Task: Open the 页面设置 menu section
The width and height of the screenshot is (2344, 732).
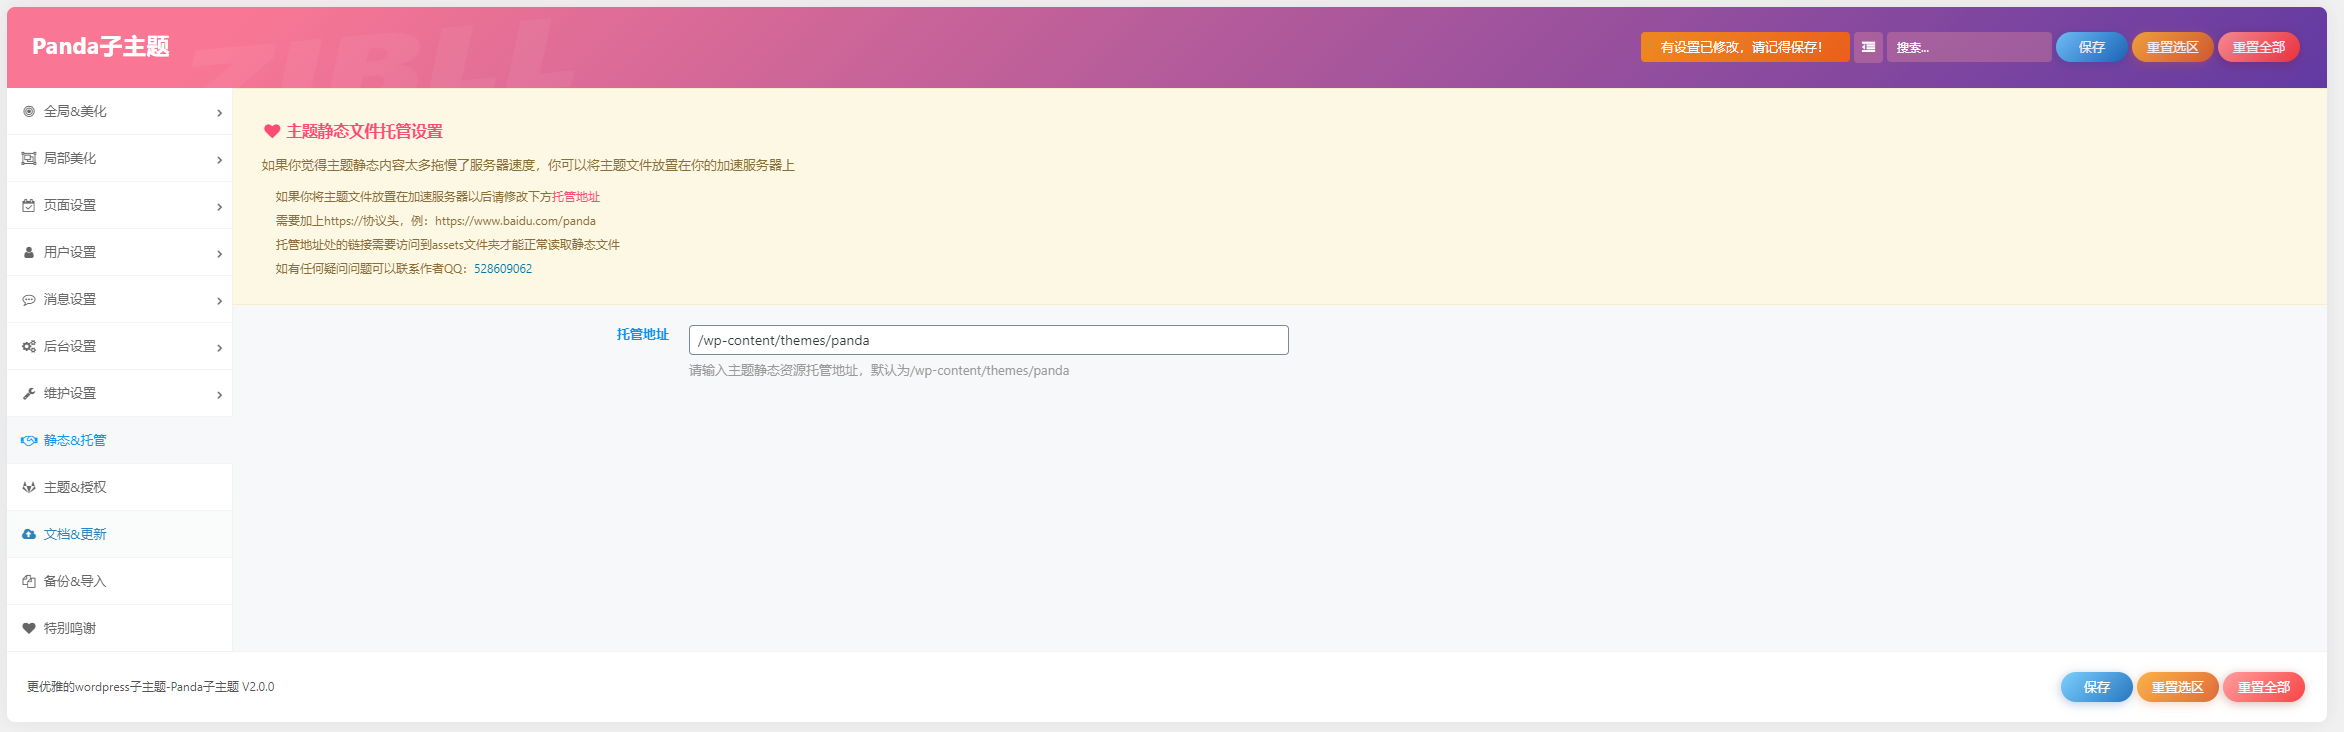Action: 120,205
